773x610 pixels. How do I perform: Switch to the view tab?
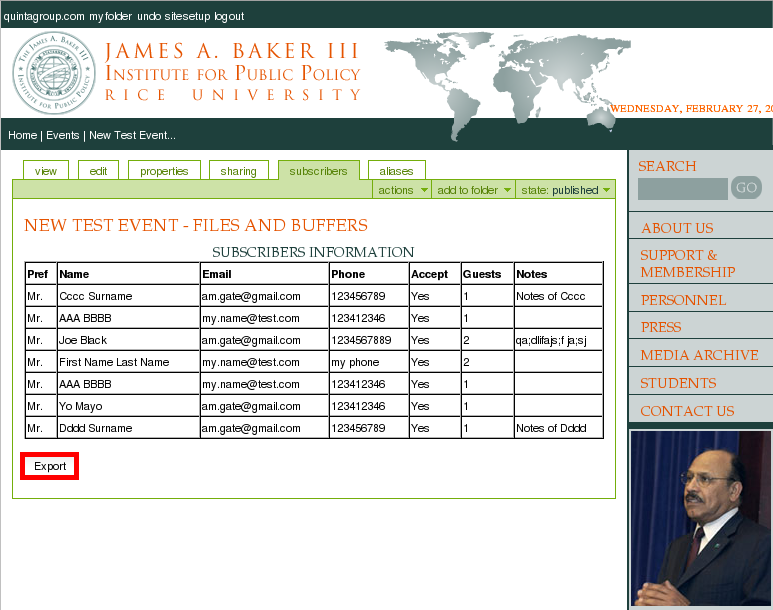[46, 171]
